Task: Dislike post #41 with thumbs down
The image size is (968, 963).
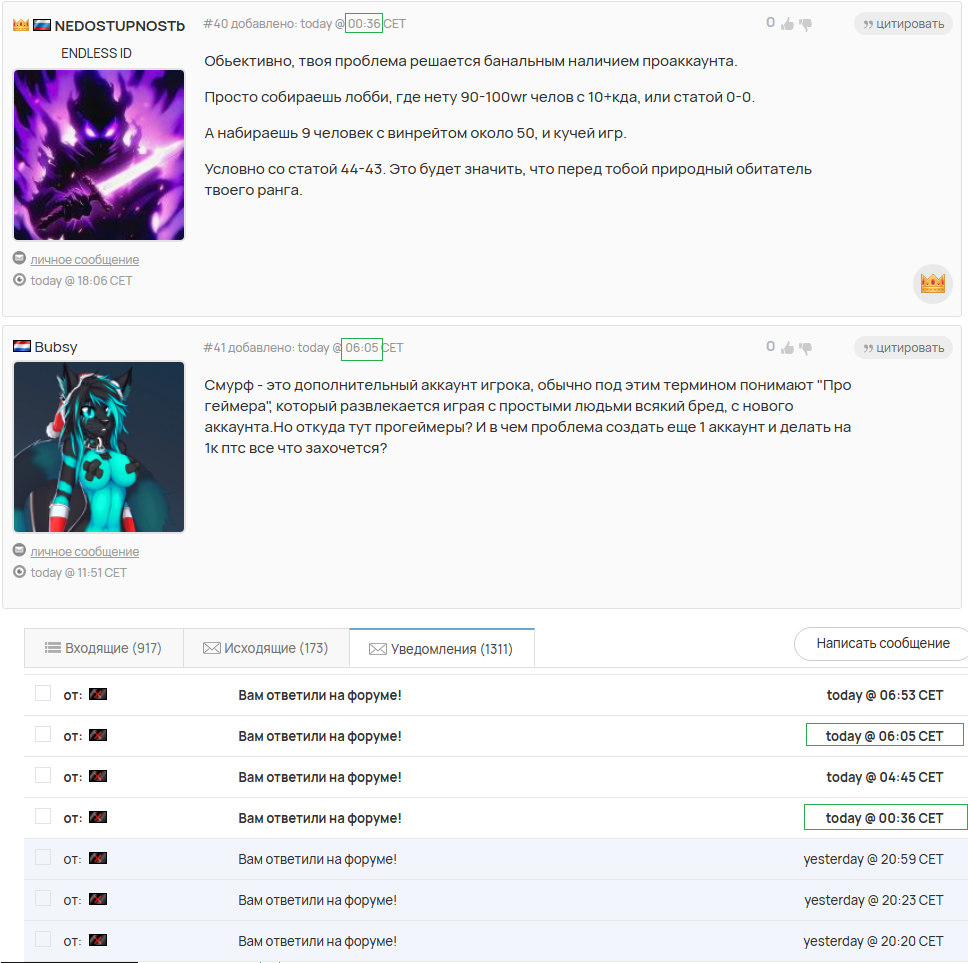Action: [805, 348]
